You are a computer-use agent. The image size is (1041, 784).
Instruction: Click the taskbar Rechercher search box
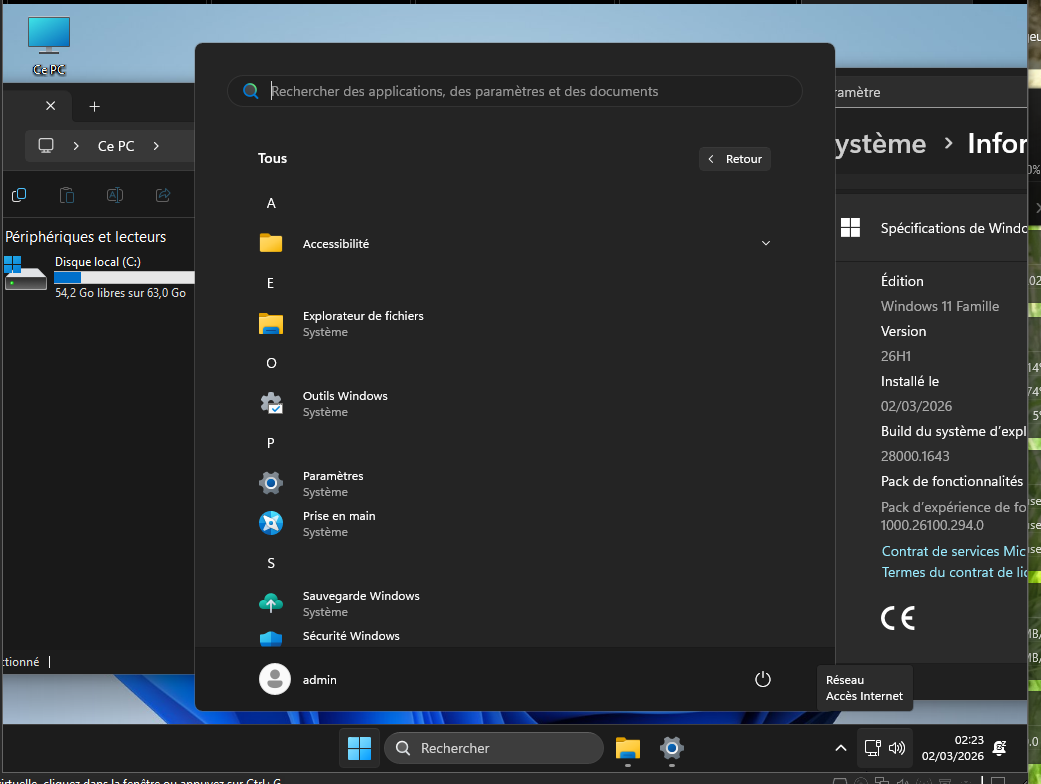point(493,748)
